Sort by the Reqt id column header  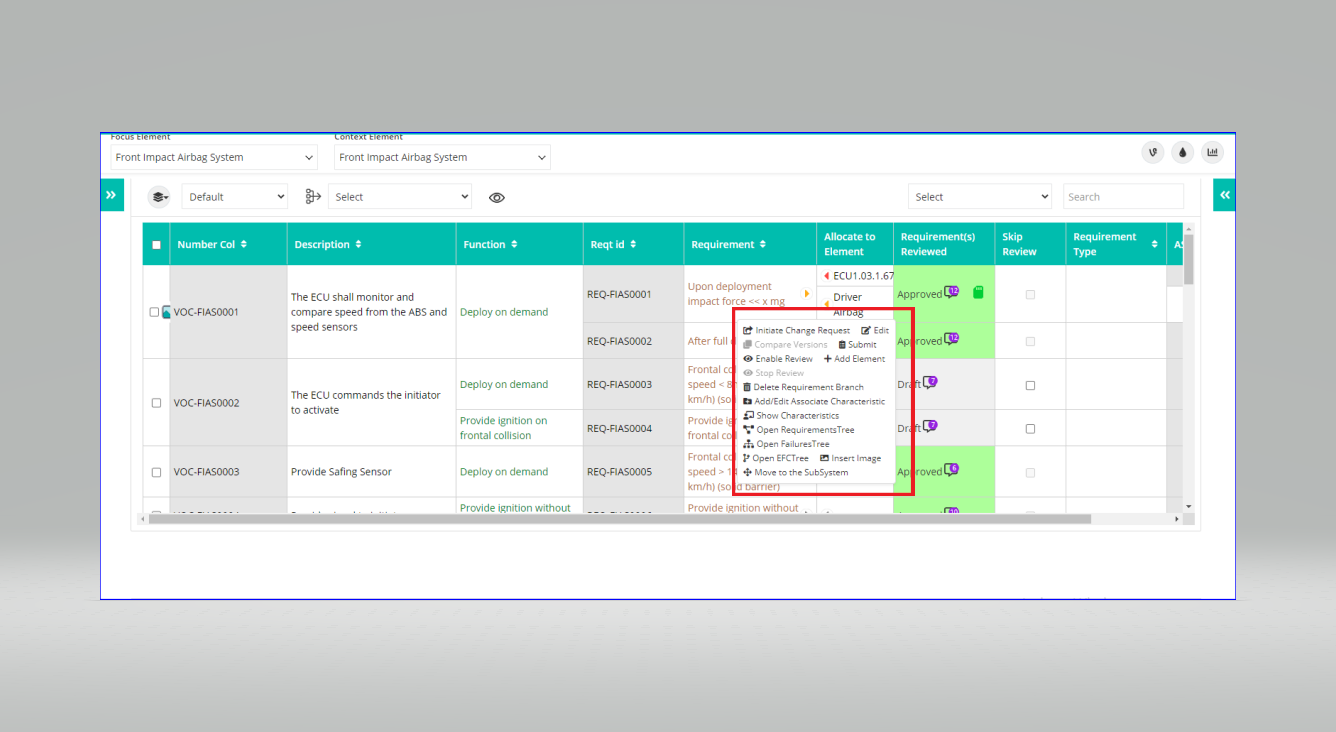tap(633, 244)
